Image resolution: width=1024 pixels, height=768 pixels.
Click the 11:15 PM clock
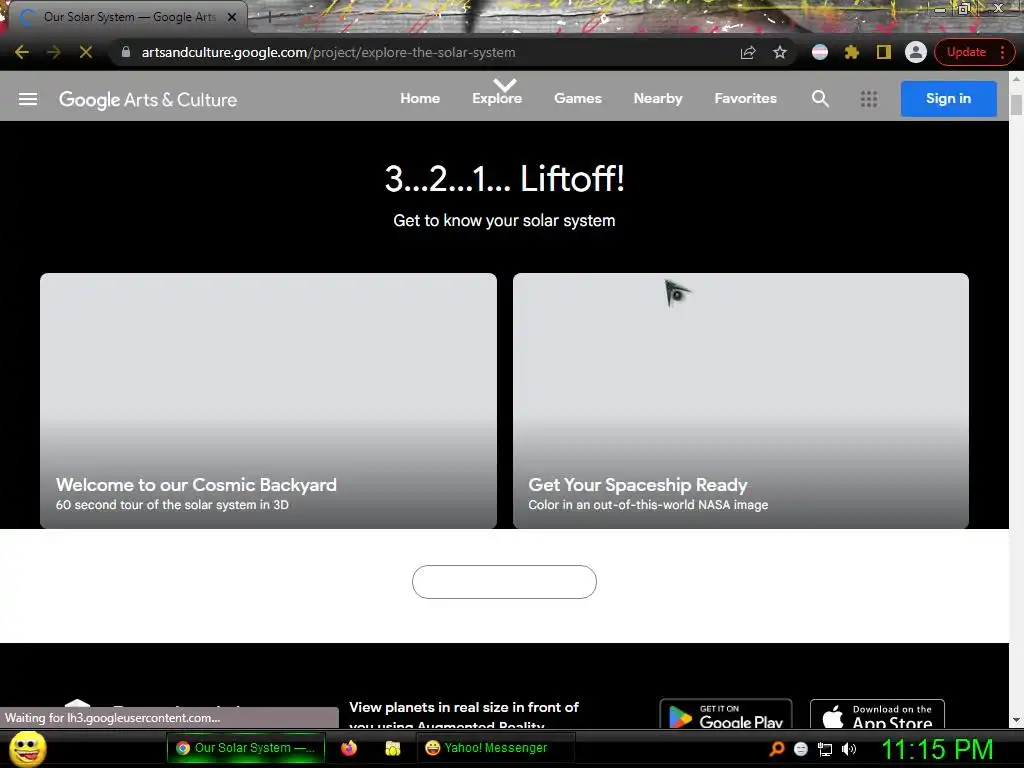point(937,749)
